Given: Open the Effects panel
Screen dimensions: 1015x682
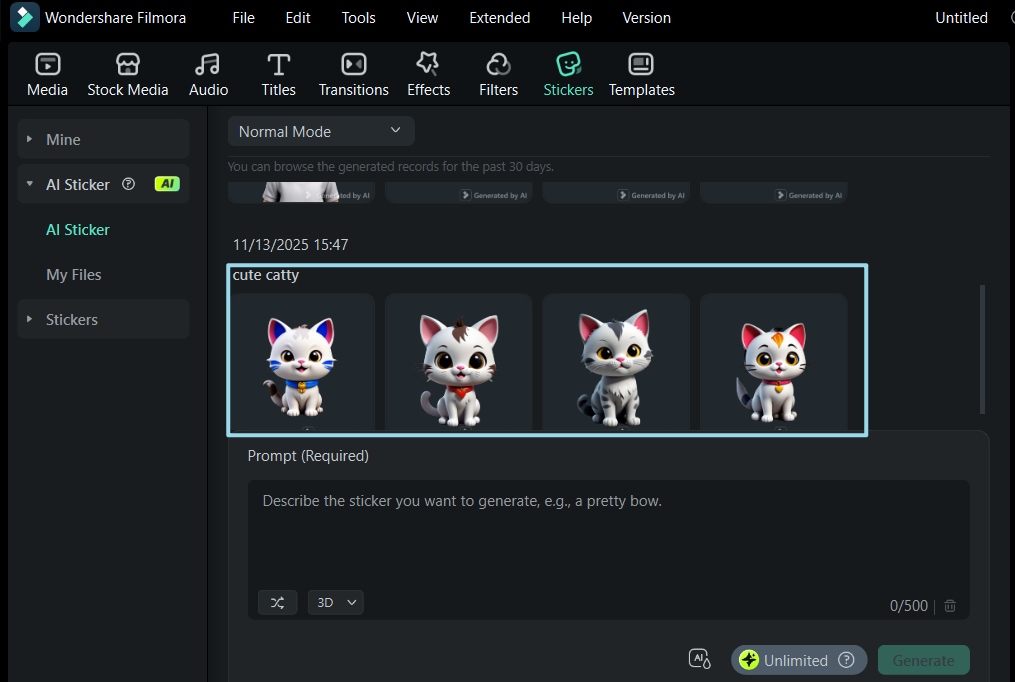Looking at the screenshot, I should click(x=428, y=73).
